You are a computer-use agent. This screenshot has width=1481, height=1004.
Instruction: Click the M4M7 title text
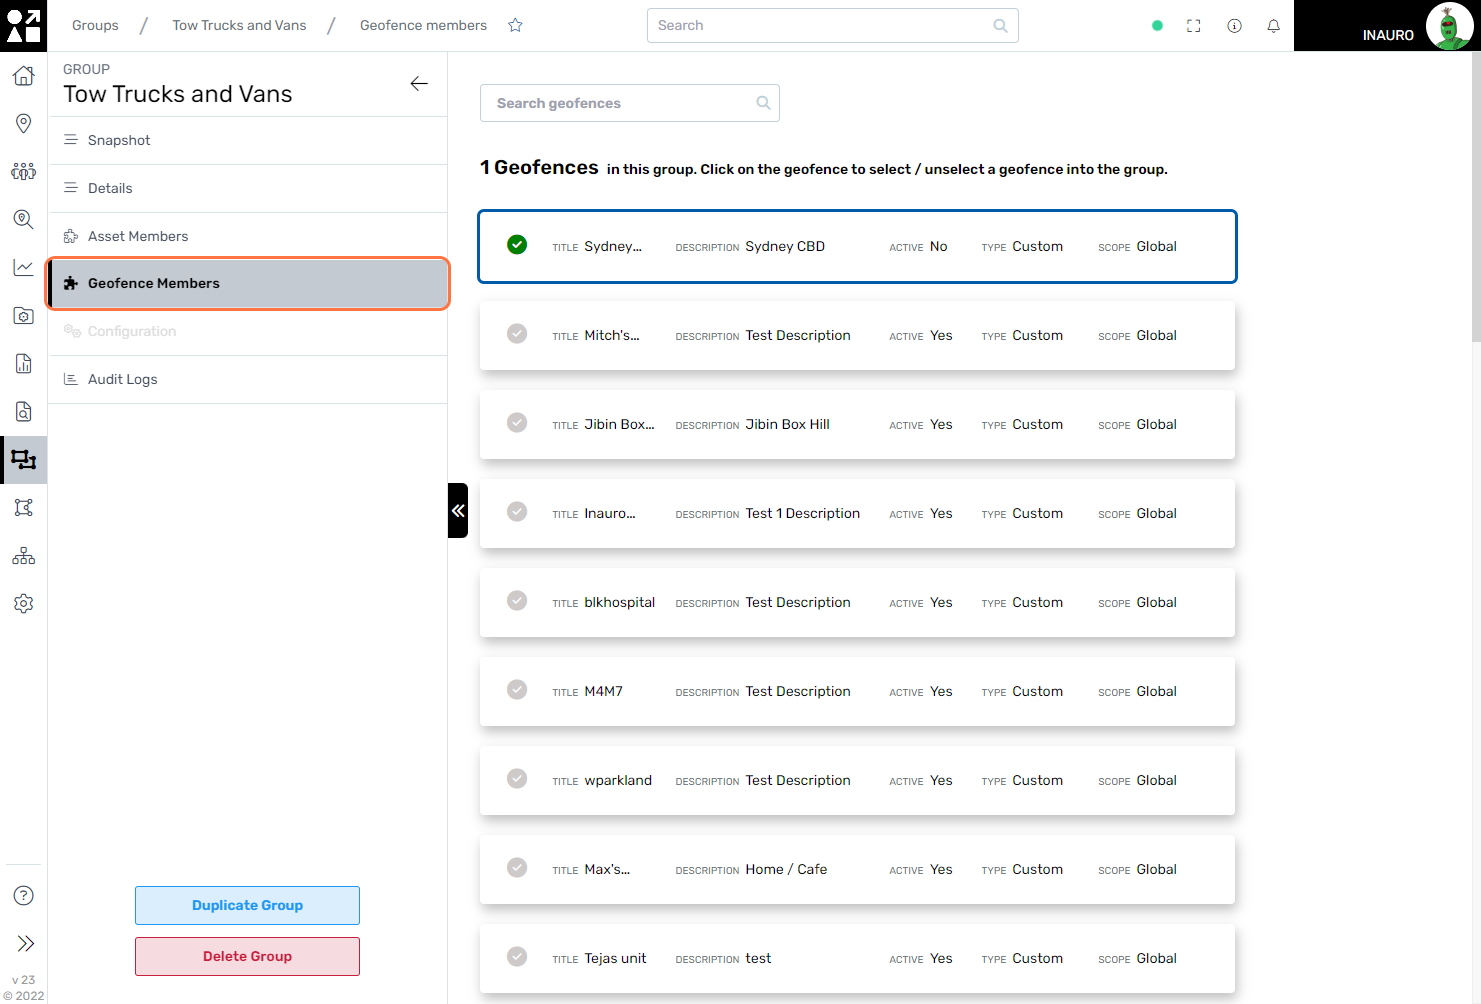pyautogui.click(x=603, y=691)
